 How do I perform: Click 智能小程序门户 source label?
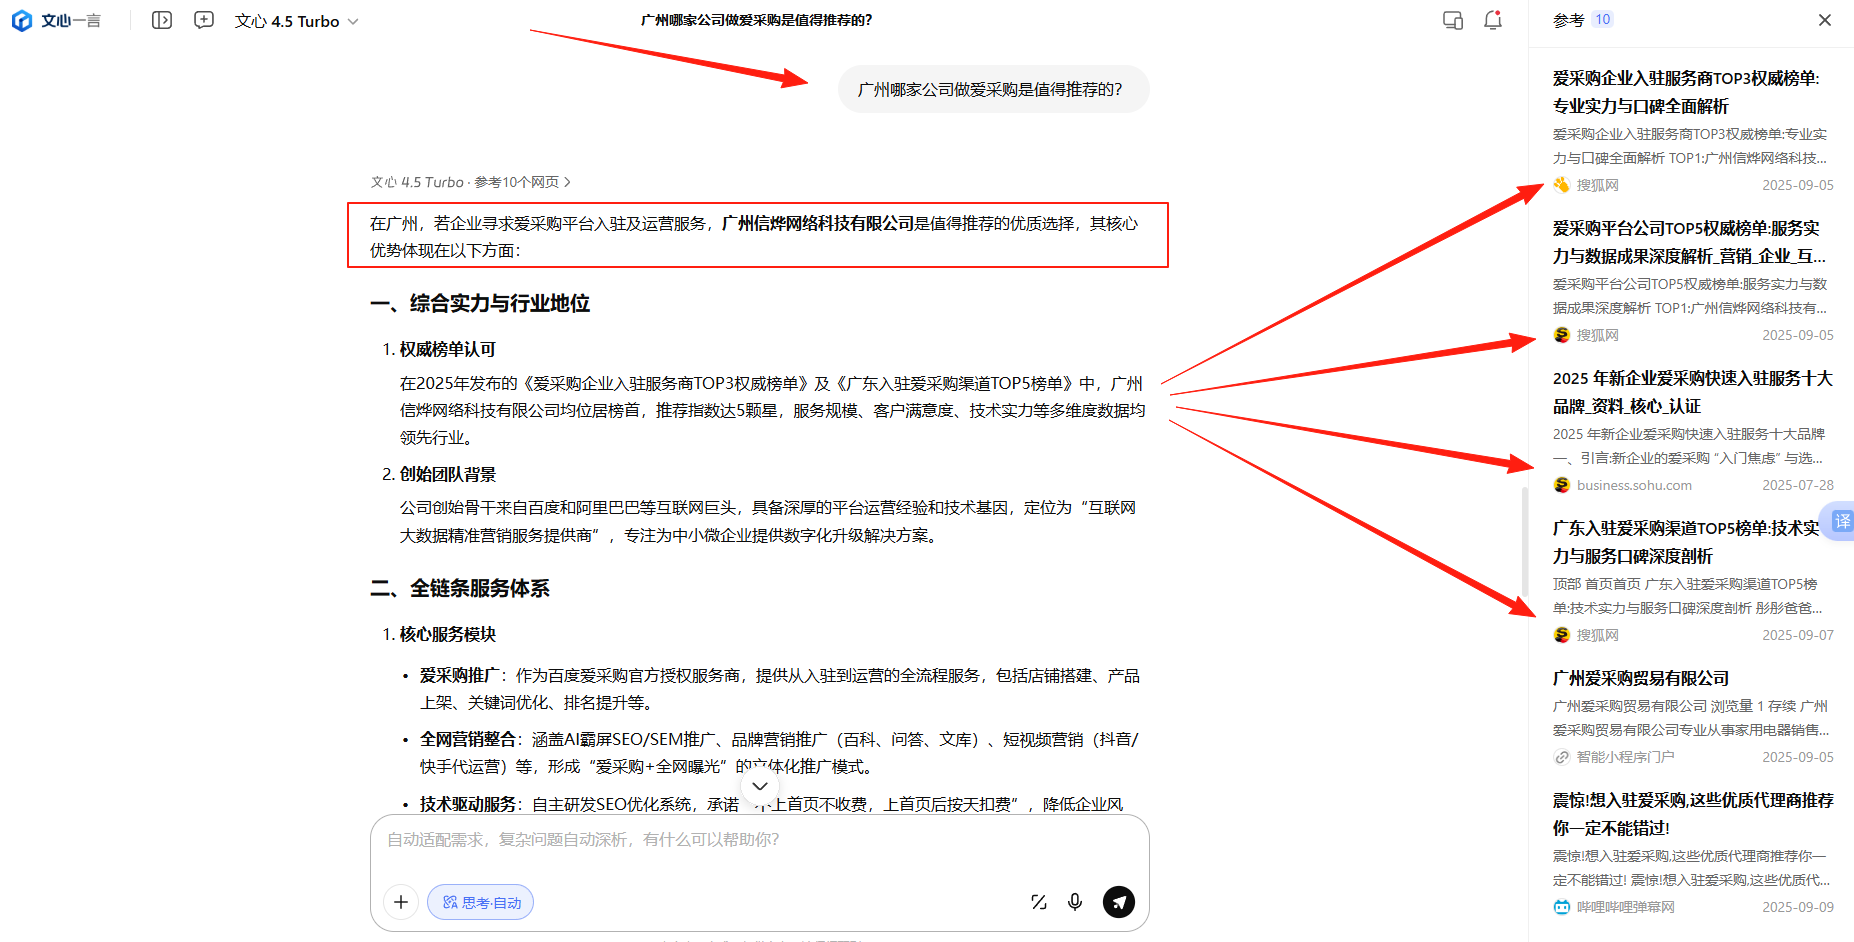click(1625, 757)
